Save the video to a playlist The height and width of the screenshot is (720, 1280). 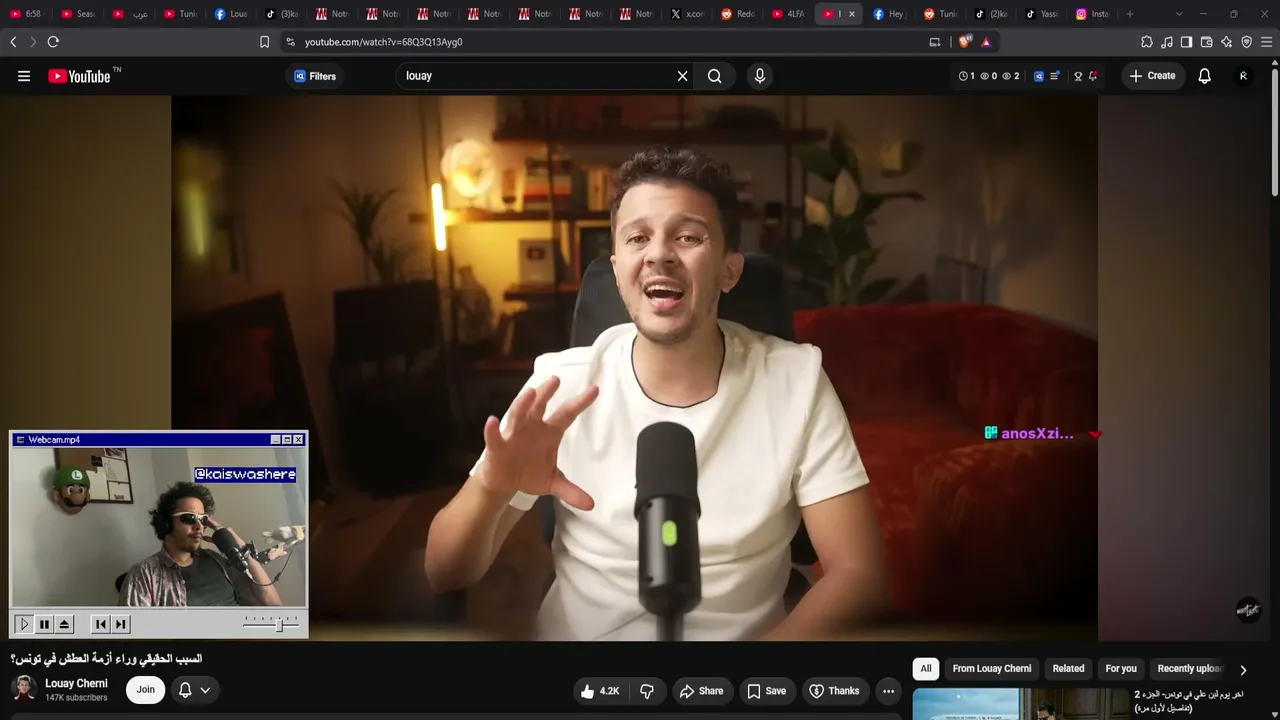coord(767,691)
